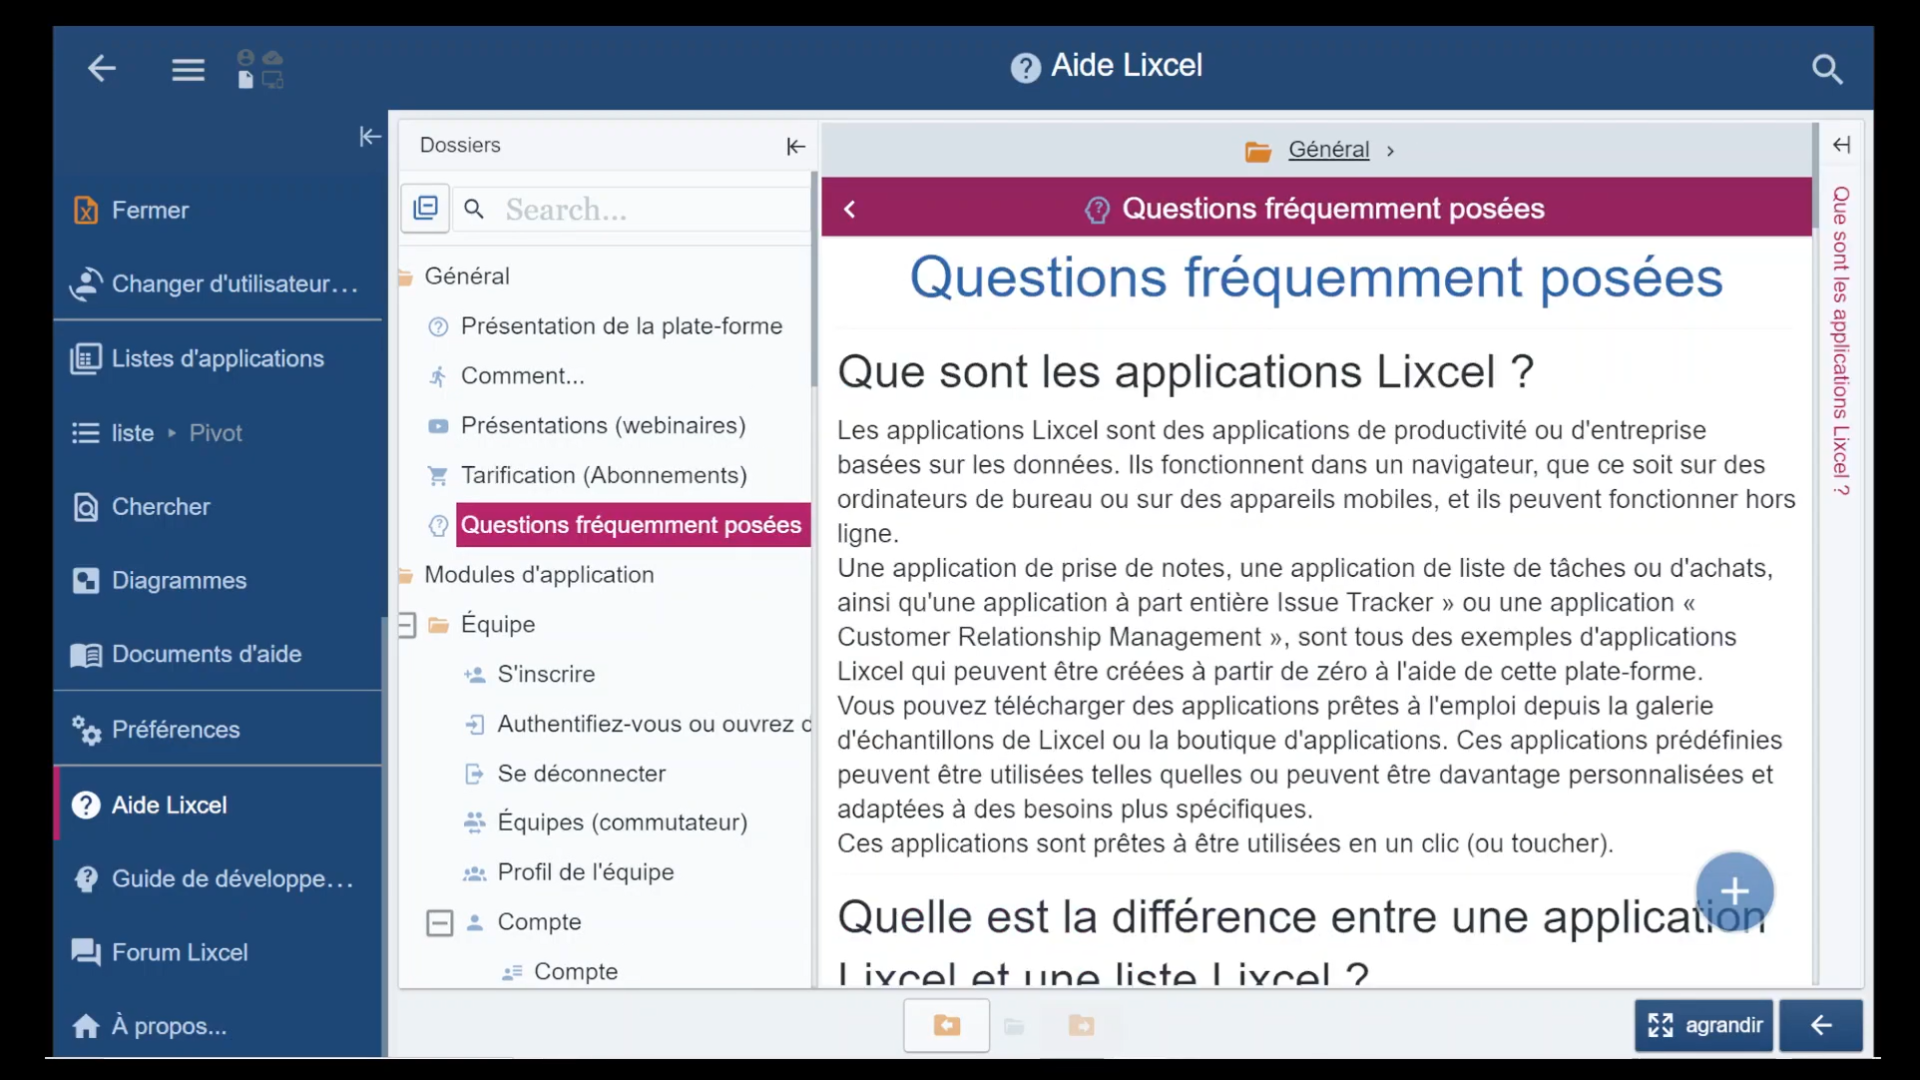Collapse the Équipe tree node
1920x1080 pixels.
click(x=406, y=624)
